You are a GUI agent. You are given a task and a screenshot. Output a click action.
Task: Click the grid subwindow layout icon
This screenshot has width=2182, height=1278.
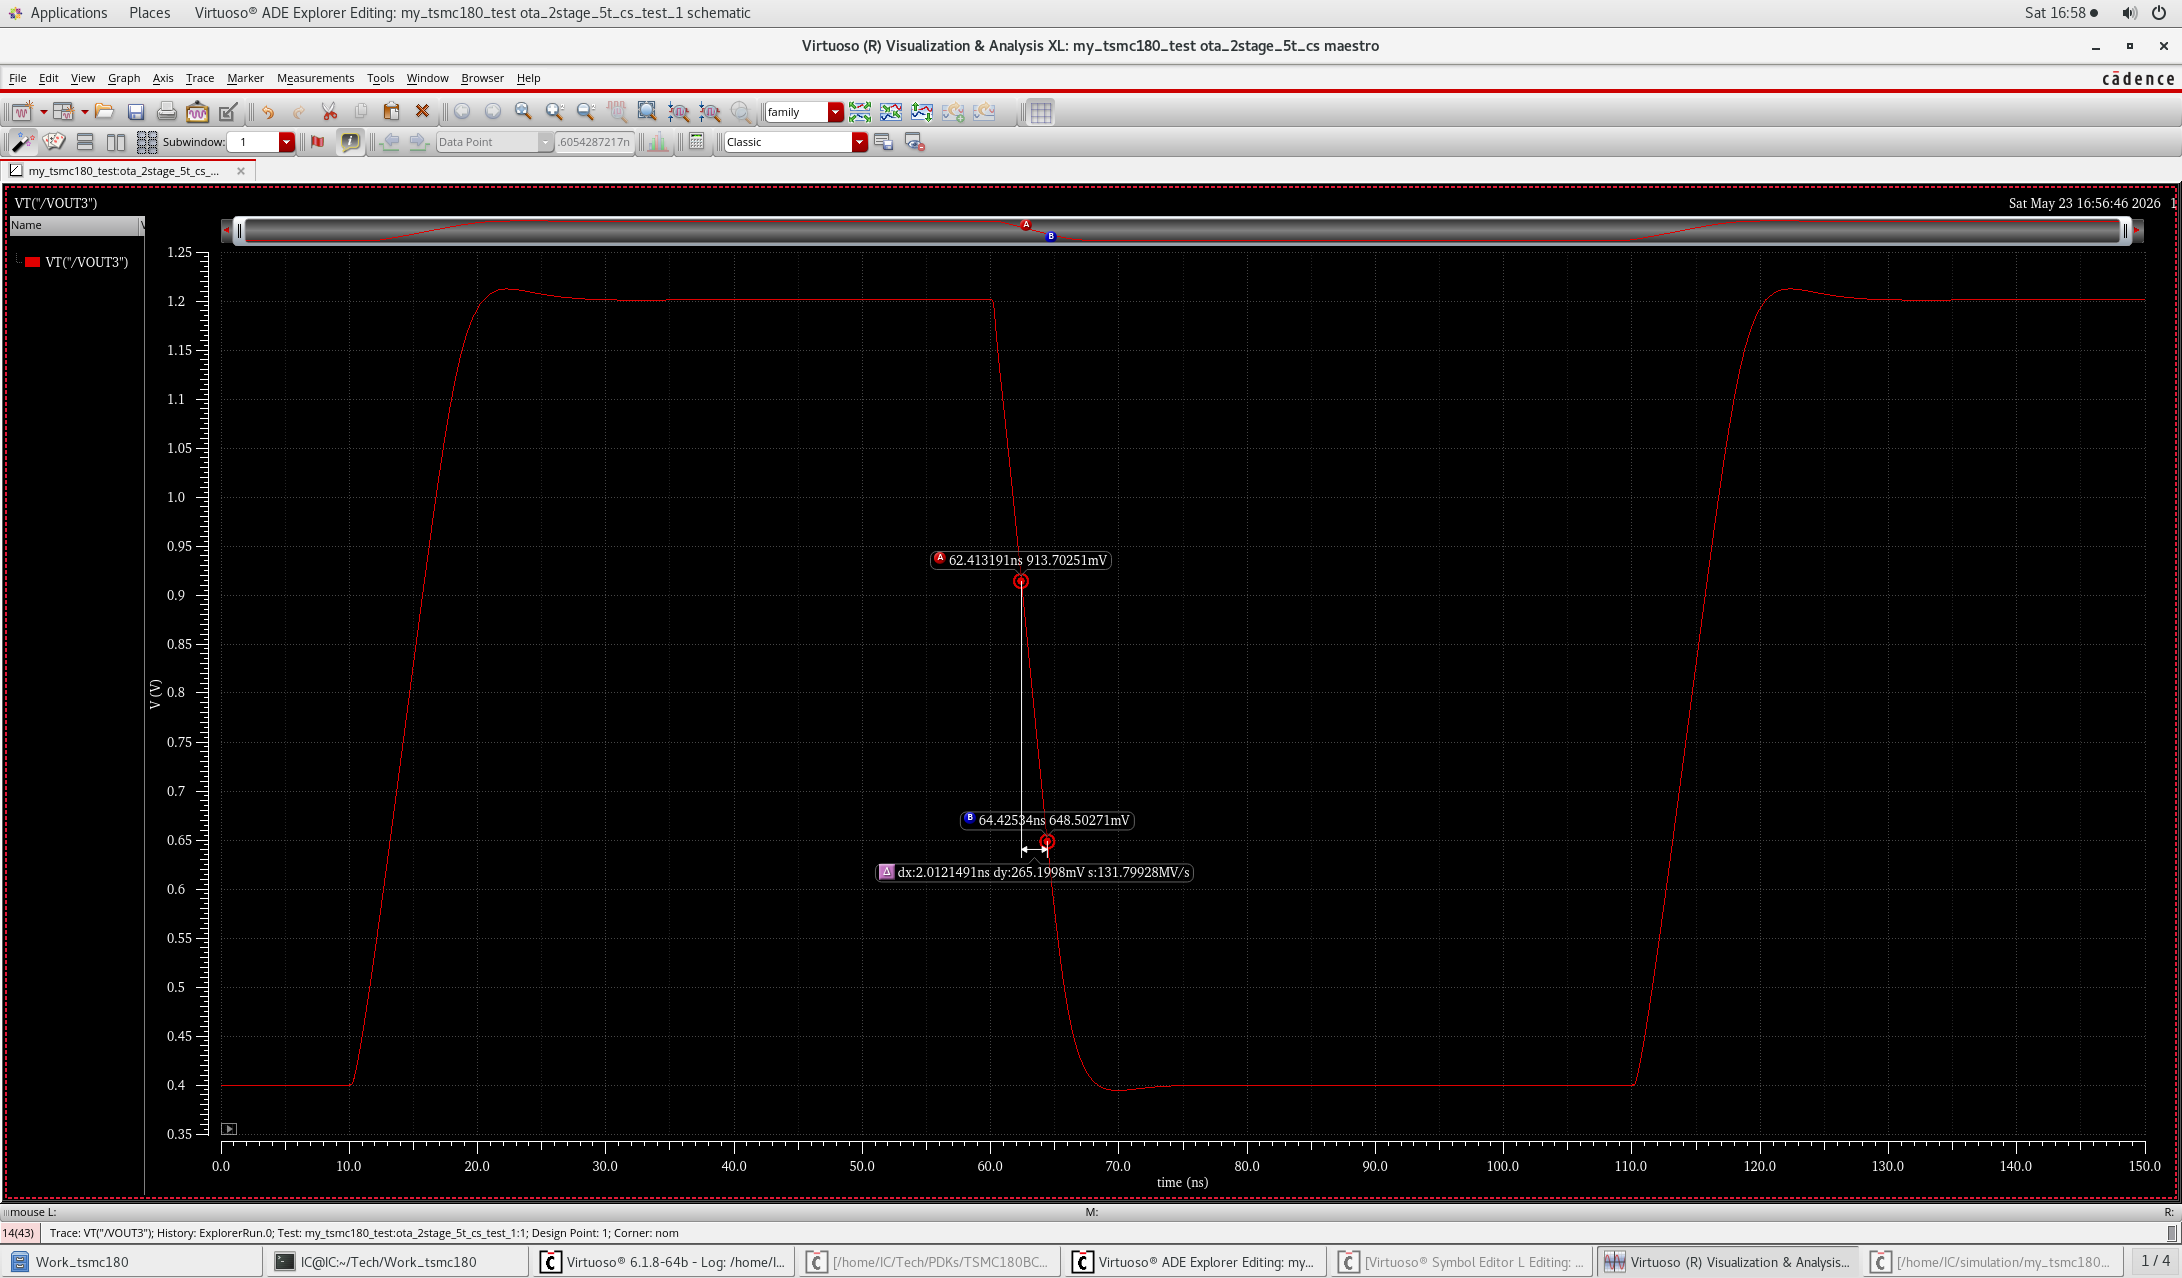[147, 142]
